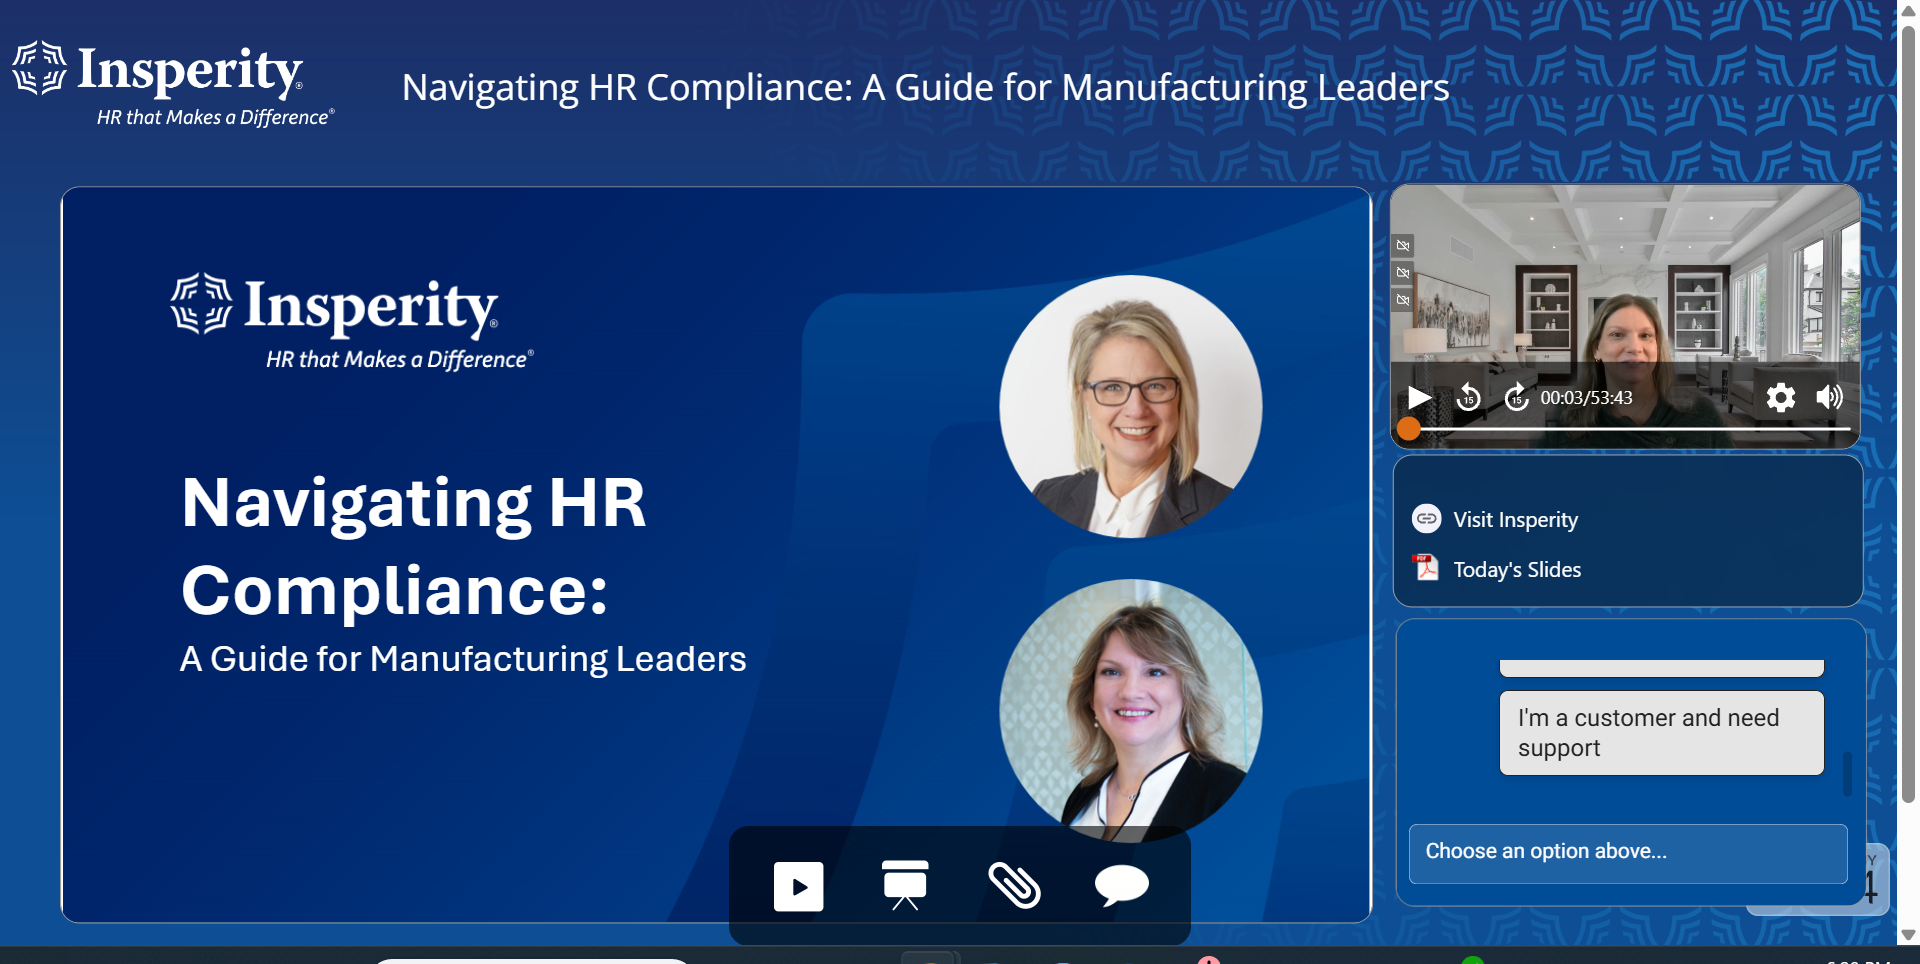The width and height of the screenshot is (1920, 964).
Task: Click the Insperity logo in the page header
Action: click(x=173, y=84)
